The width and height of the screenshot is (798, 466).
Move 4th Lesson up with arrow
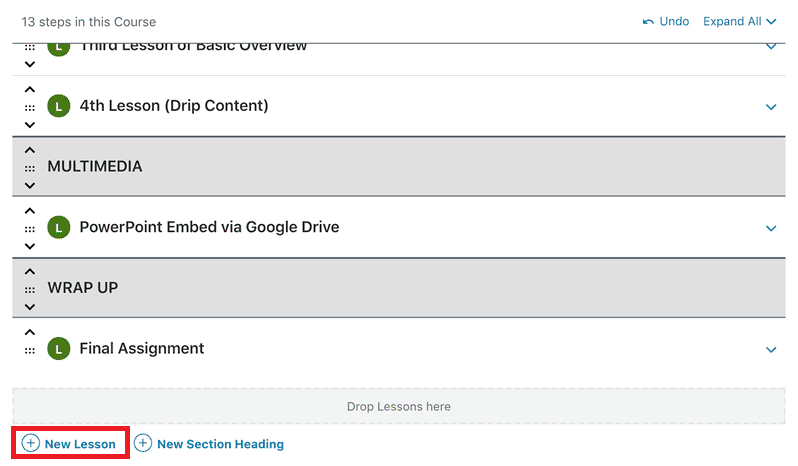[30, 90]
